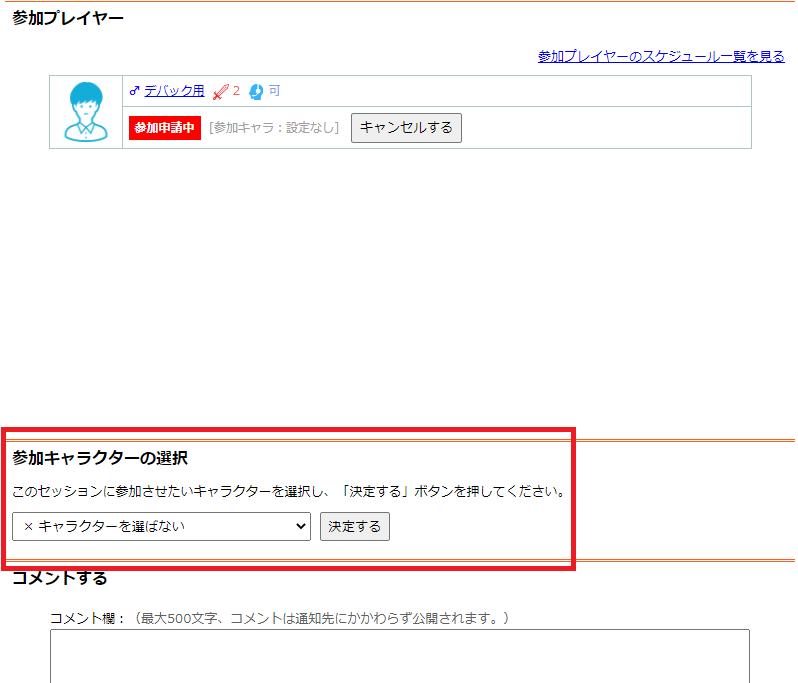The image size is (798, 683).
Task: Click the 参加申請中 status badge
Action: click(x=165, y=128)
